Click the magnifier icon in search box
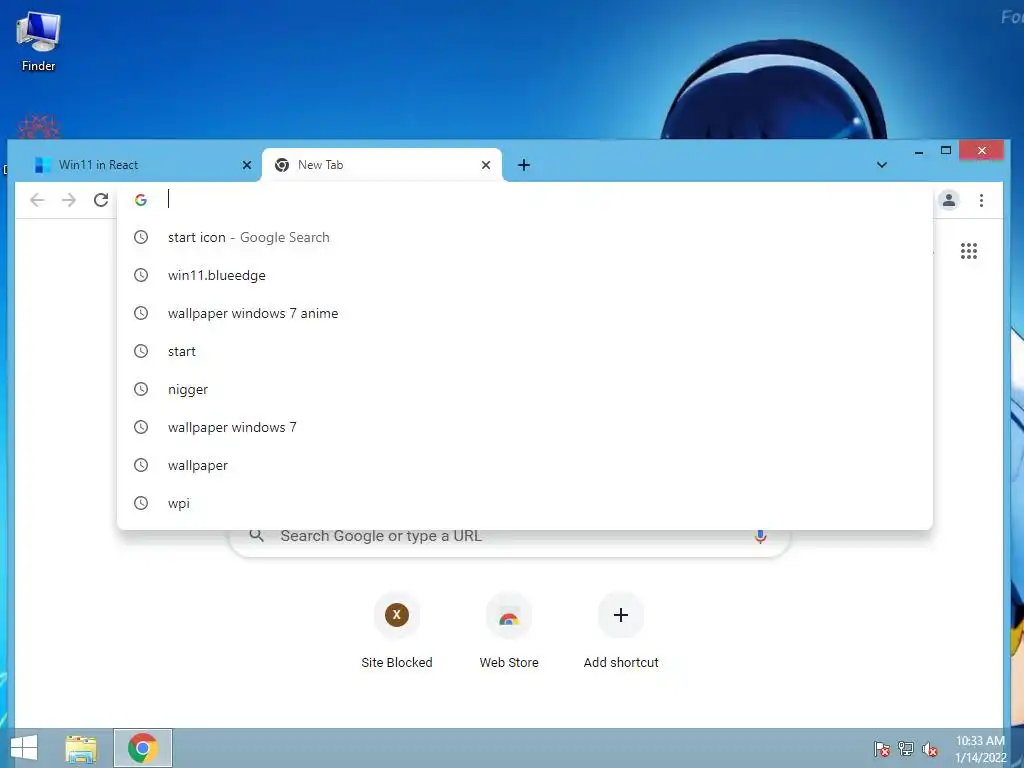Screen dimensions: 1024x768 coord(257,536)
